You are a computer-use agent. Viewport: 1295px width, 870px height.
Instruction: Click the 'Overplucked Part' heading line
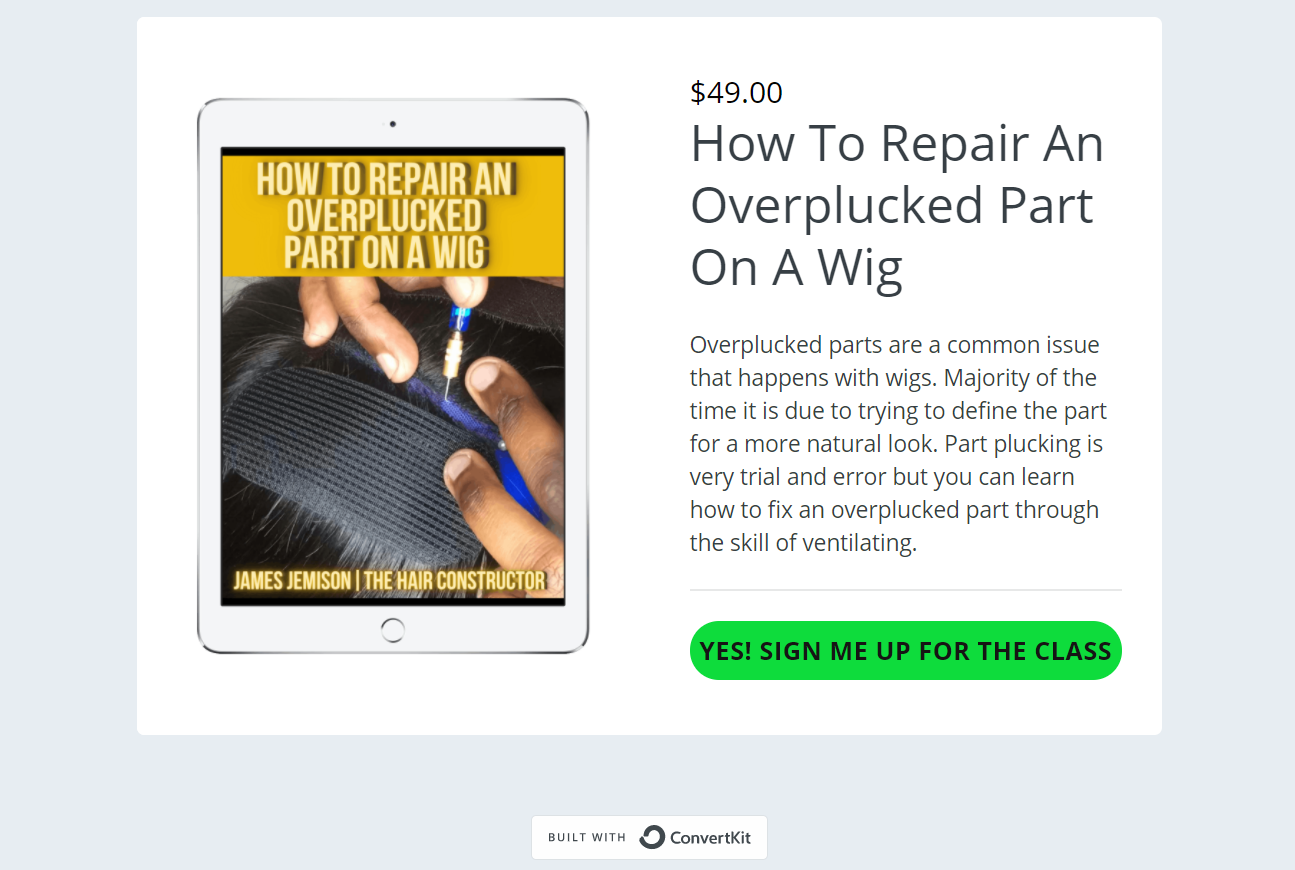[892, 206]
